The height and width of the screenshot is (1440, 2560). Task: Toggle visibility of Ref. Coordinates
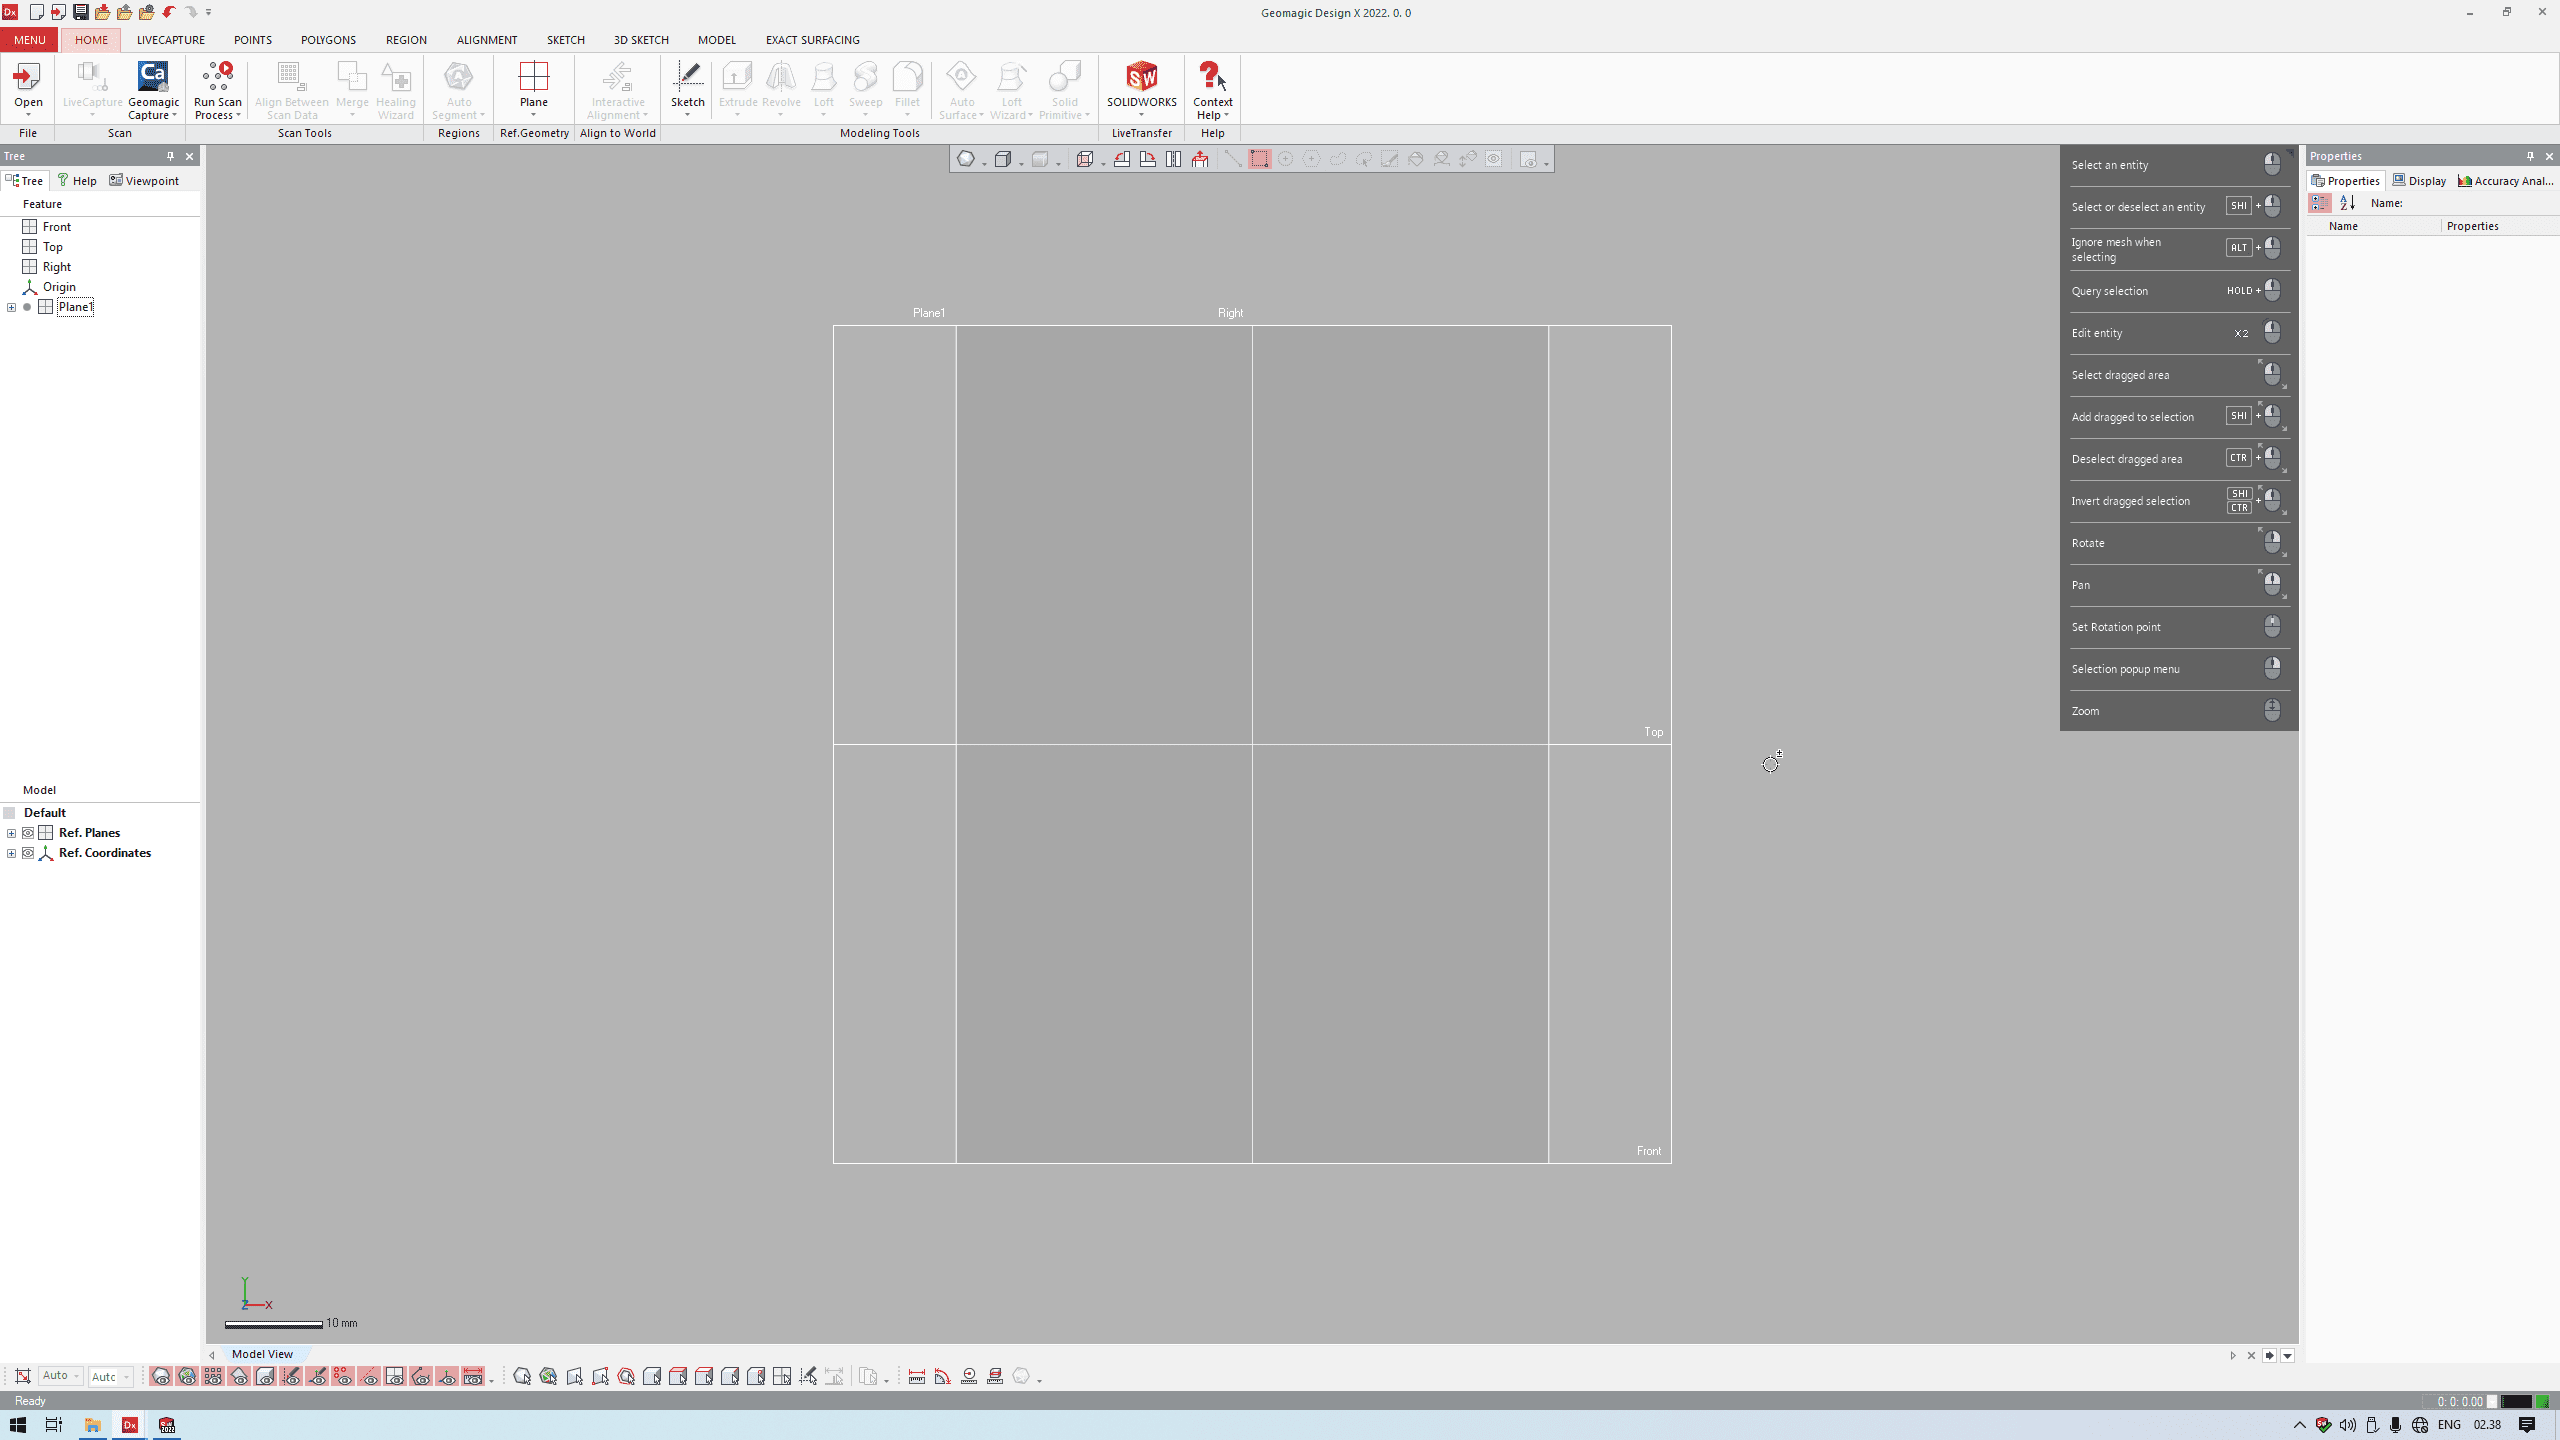click(28, 853)
